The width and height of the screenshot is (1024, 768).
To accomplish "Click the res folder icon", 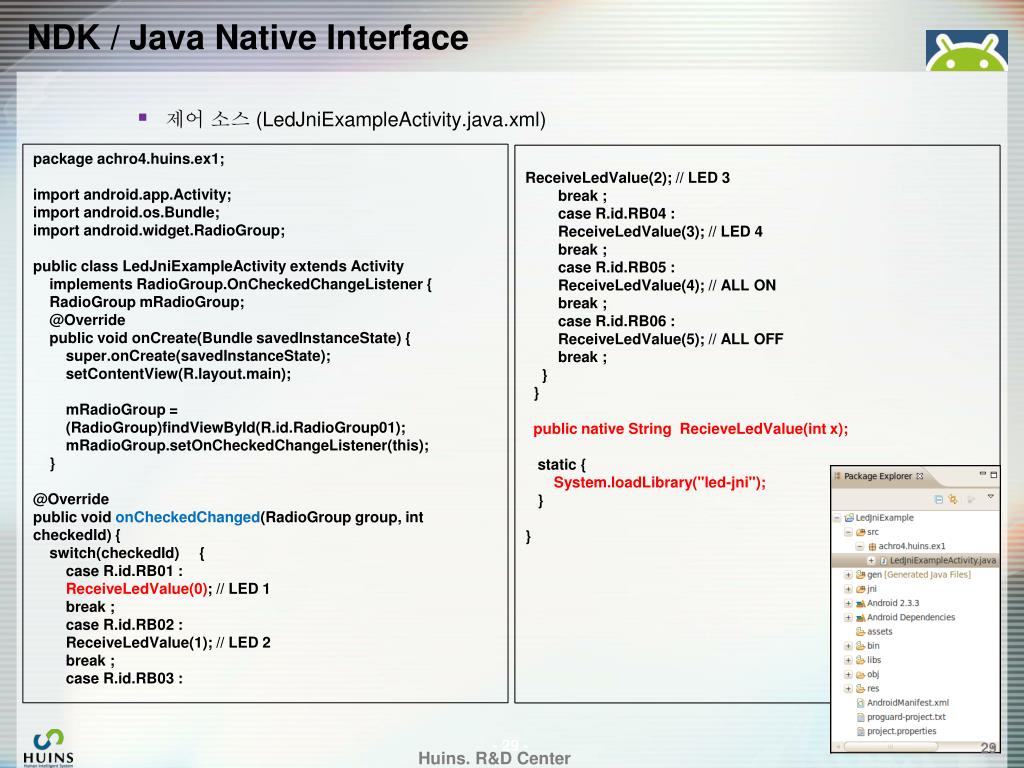I will (x=861, y=688).
